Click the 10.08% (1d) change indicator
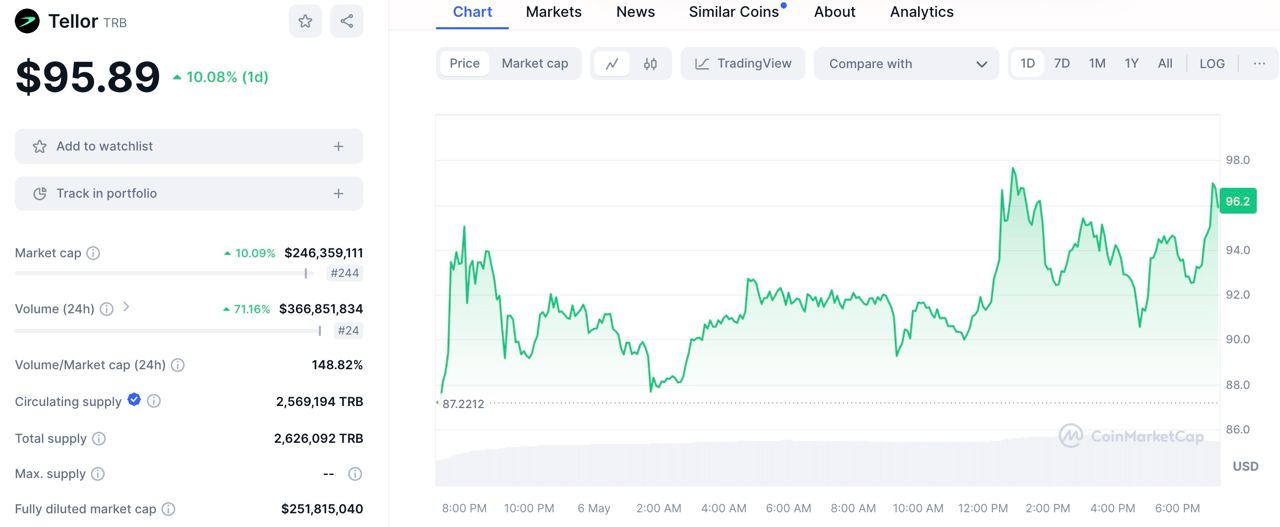This screenshot has height=527, width=1280. click(220, 77)
